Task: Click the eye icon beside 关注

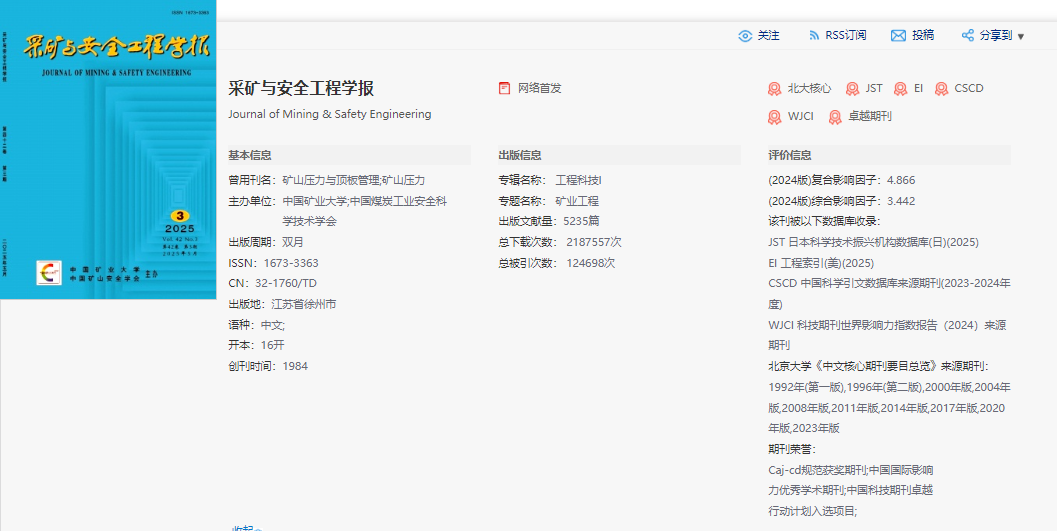Action: click(x=745, y=36)
